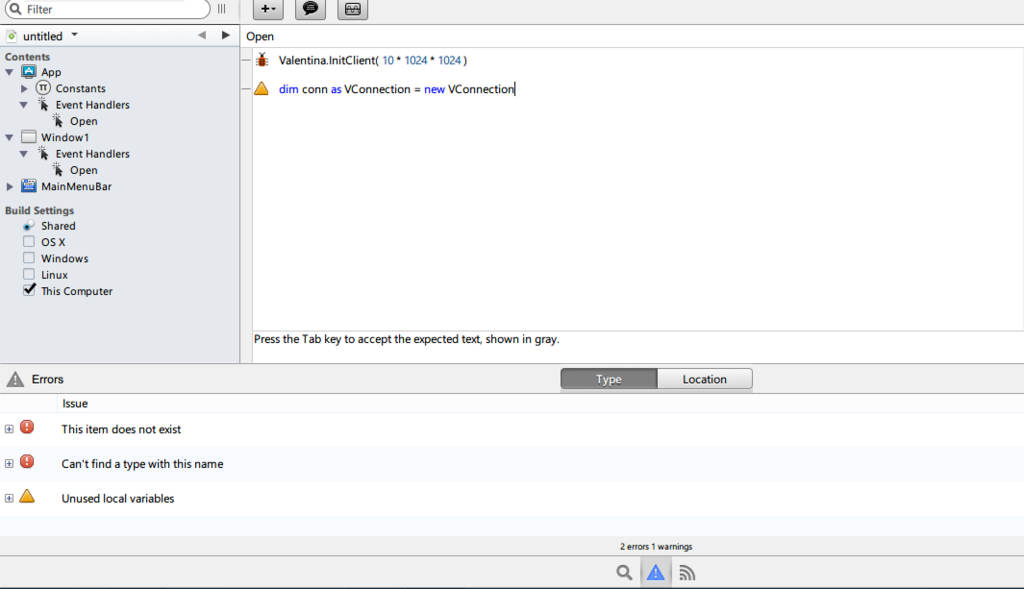Select Open handler under App
Viewport: 1024px width, 589px height.
click(84, 121)
